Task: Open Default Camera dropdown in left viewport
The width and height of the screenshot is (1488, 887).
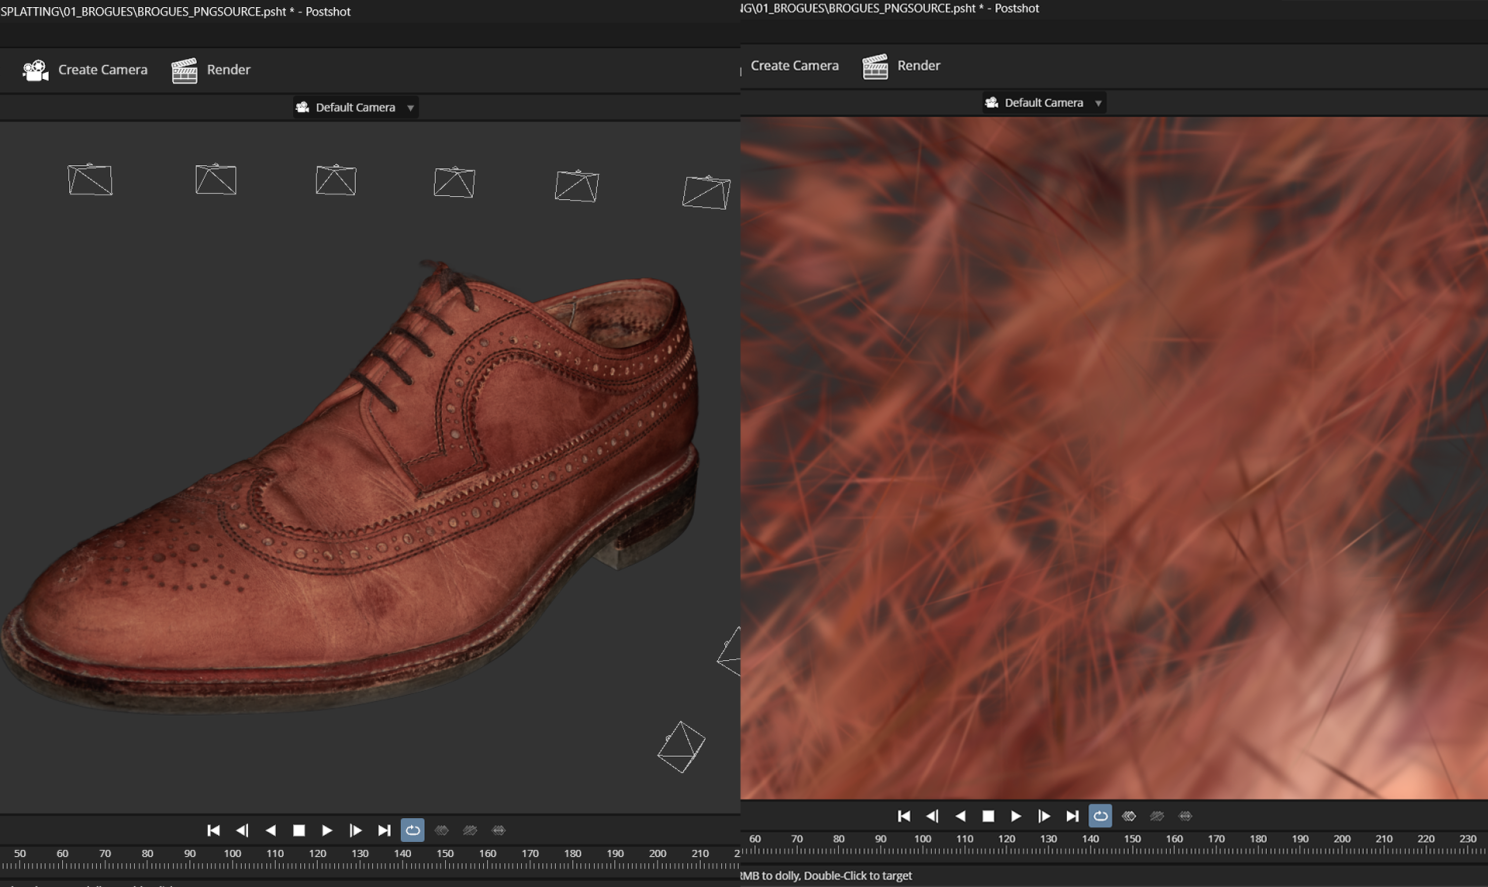Action: [355, 107]
